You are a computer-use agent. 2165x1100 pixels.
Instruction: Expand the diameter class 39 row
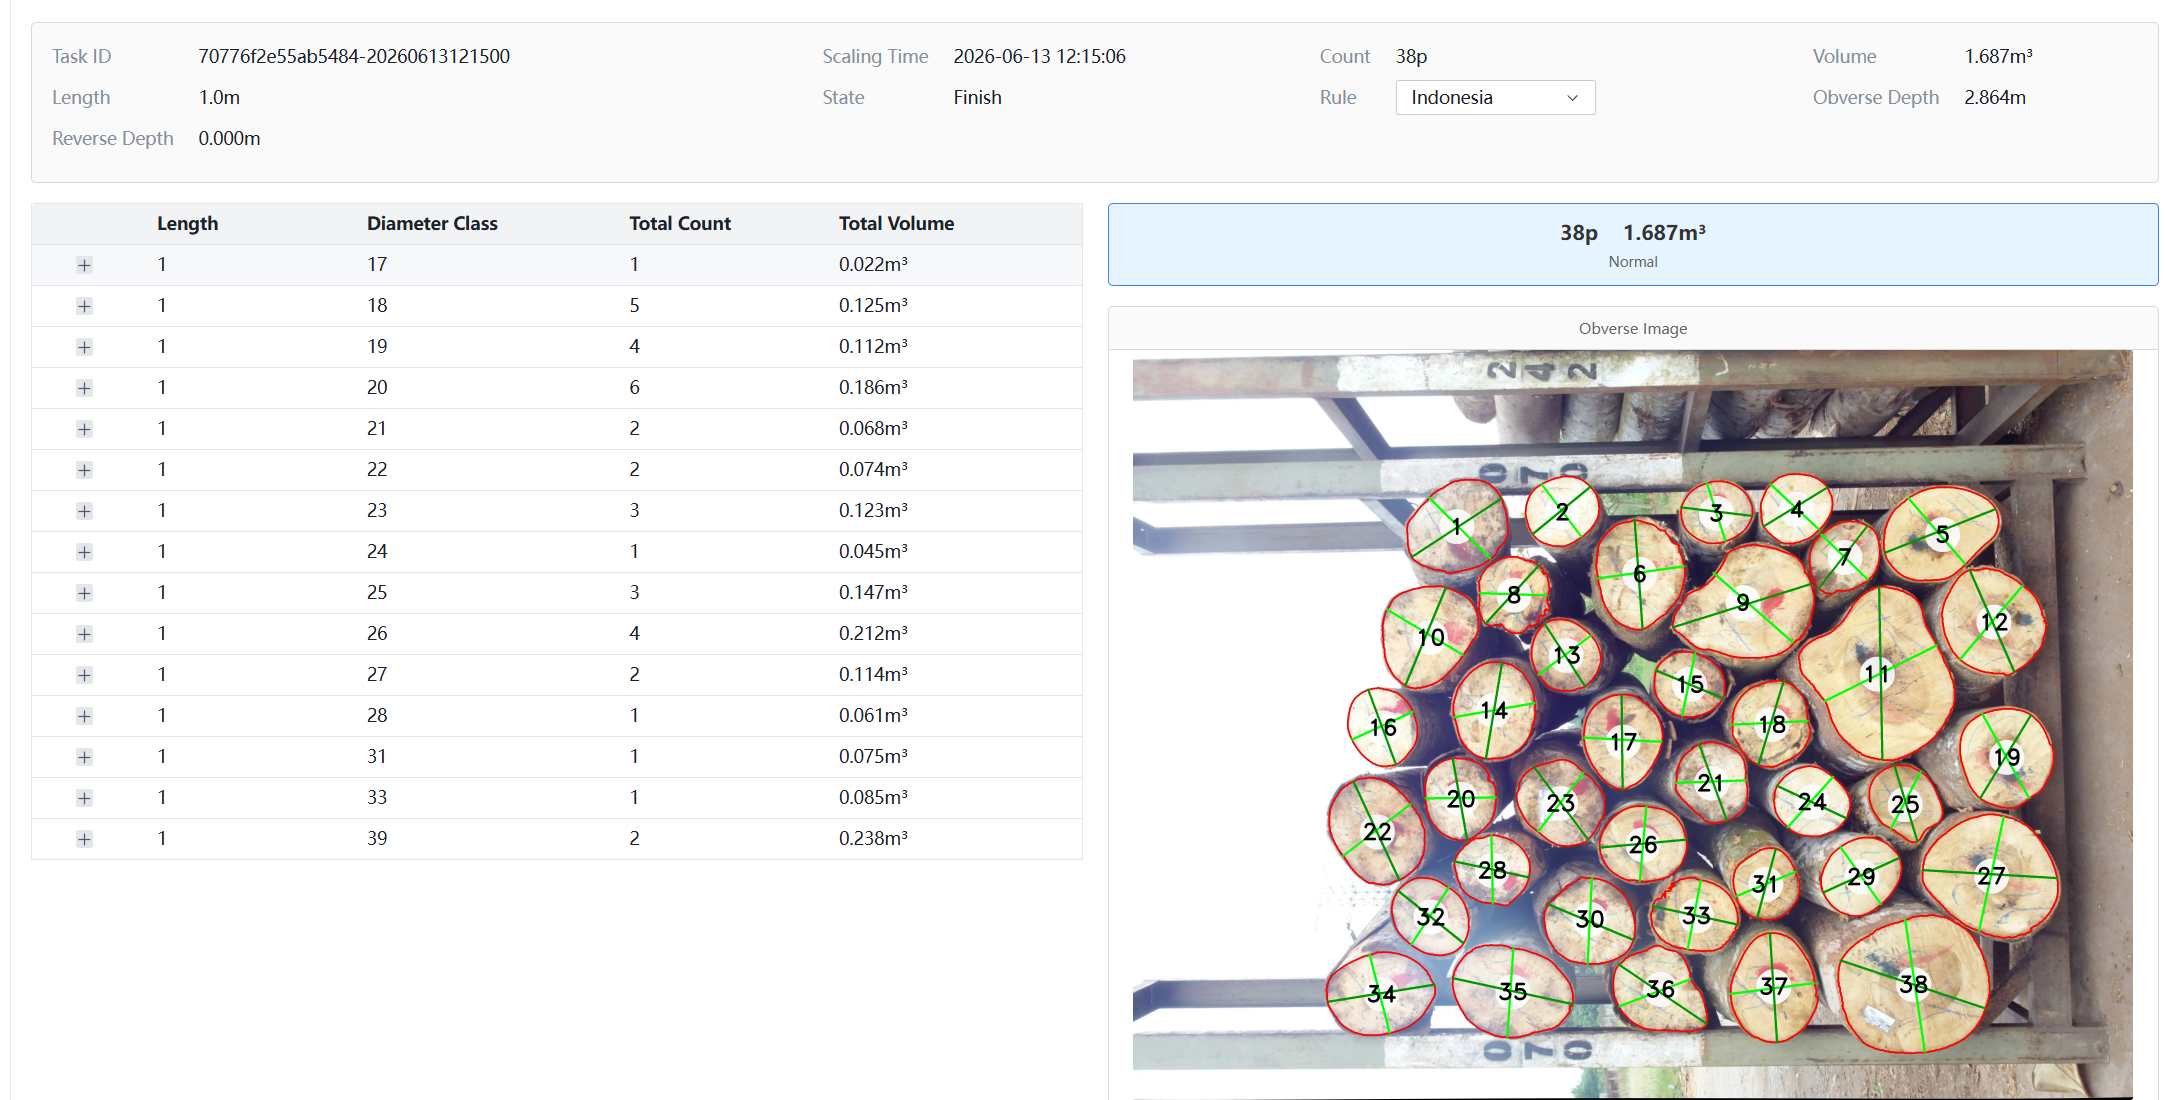tap(84, 839)
